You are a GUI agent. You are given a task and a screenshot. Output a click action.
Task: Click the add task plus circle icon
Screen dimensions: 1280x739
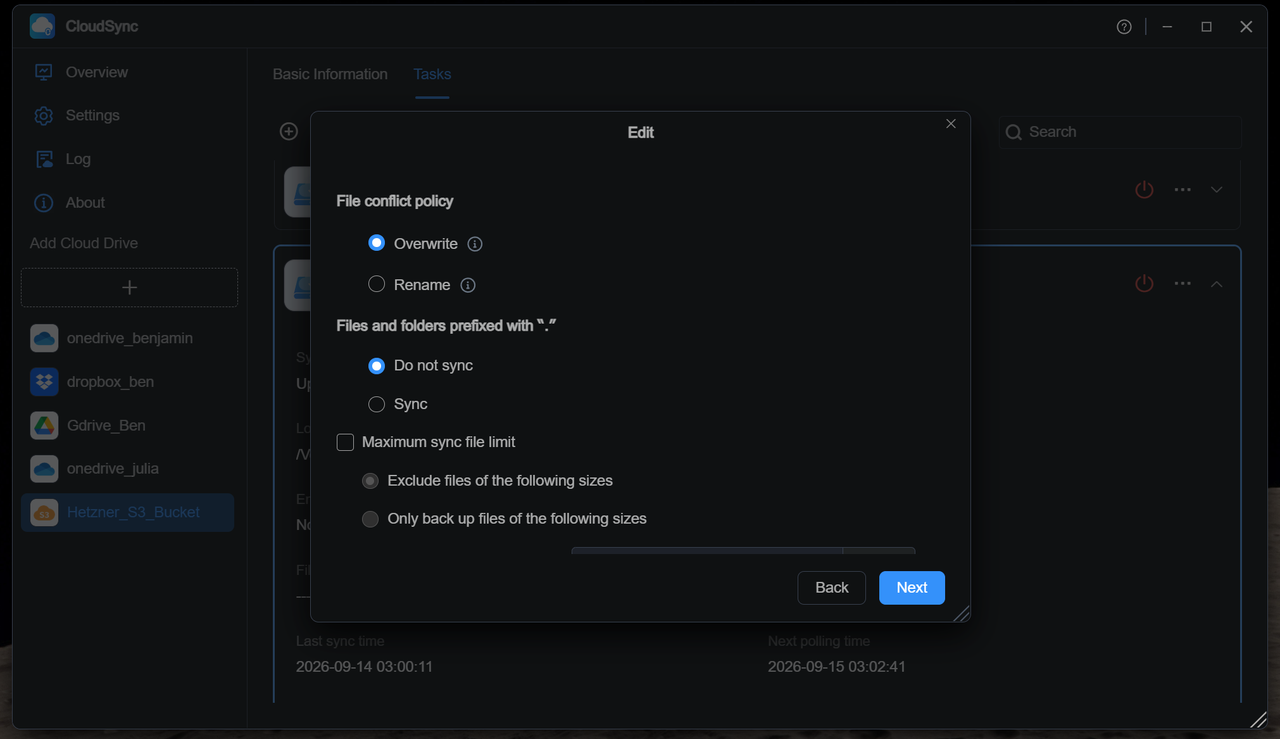(289, 131)
